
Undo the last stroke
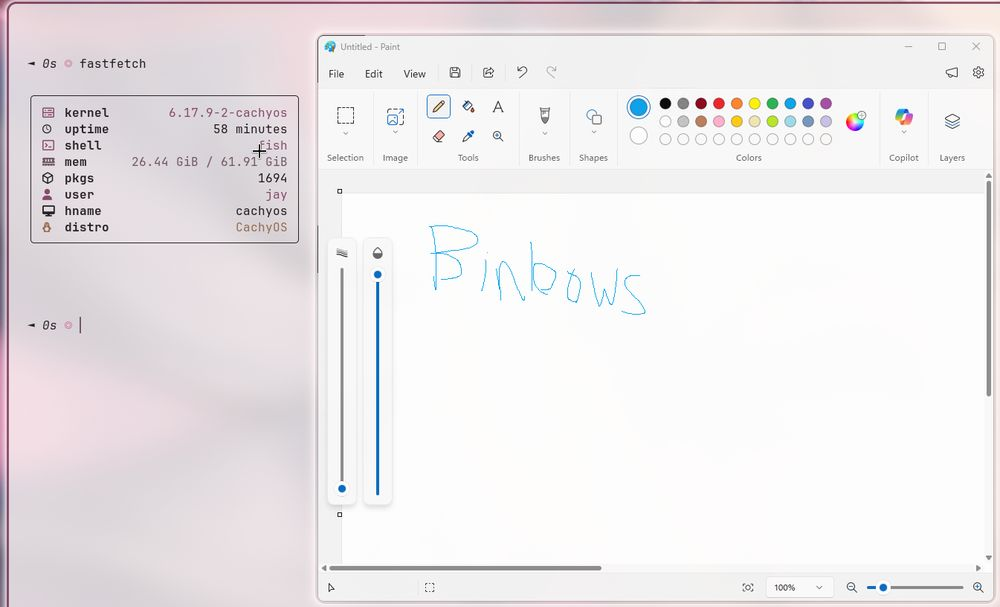[x=521, y=73]
